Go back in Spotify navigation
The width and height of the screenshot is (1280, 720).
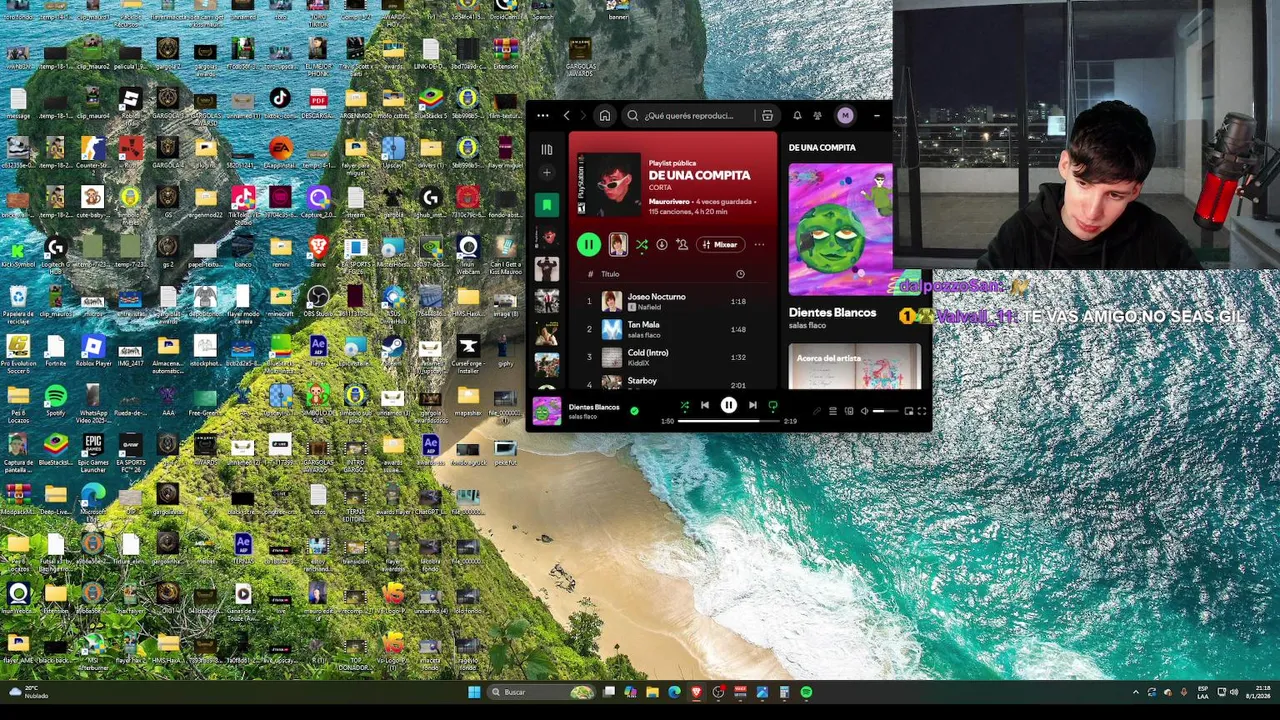(x=566, y=116)
